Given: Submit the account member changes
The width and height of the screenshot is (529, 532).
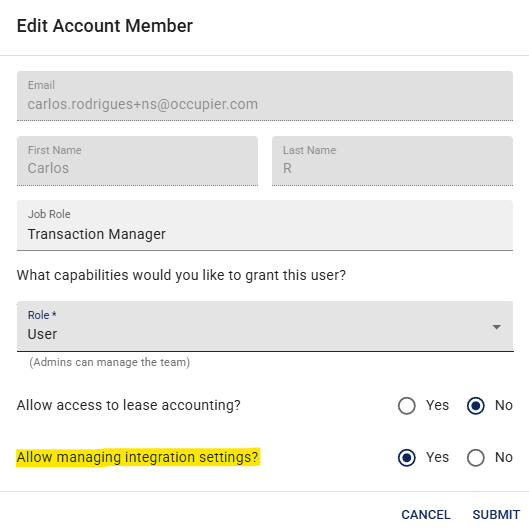Looking at the screenshot, I should (496, 515).
